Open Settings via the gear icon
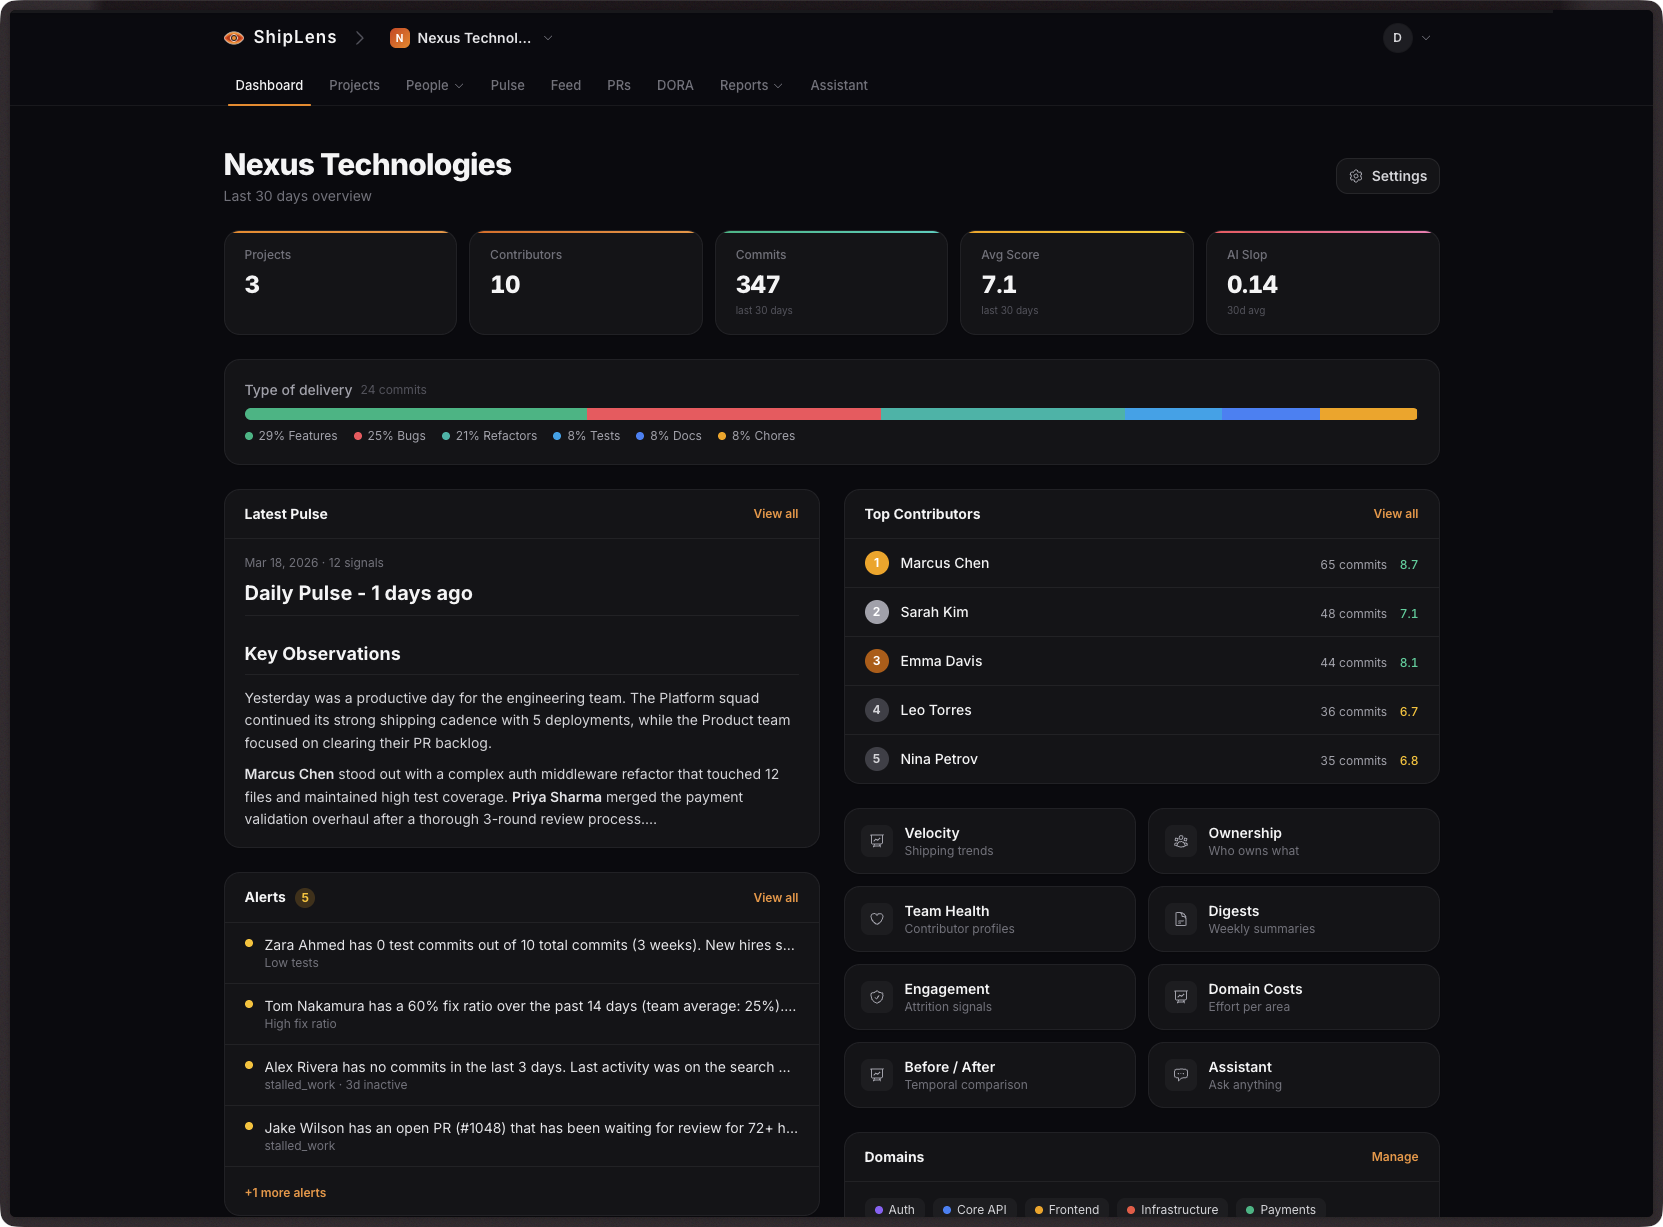The width and height of the screenshot is (1663, 1227). coord(1356,175)
